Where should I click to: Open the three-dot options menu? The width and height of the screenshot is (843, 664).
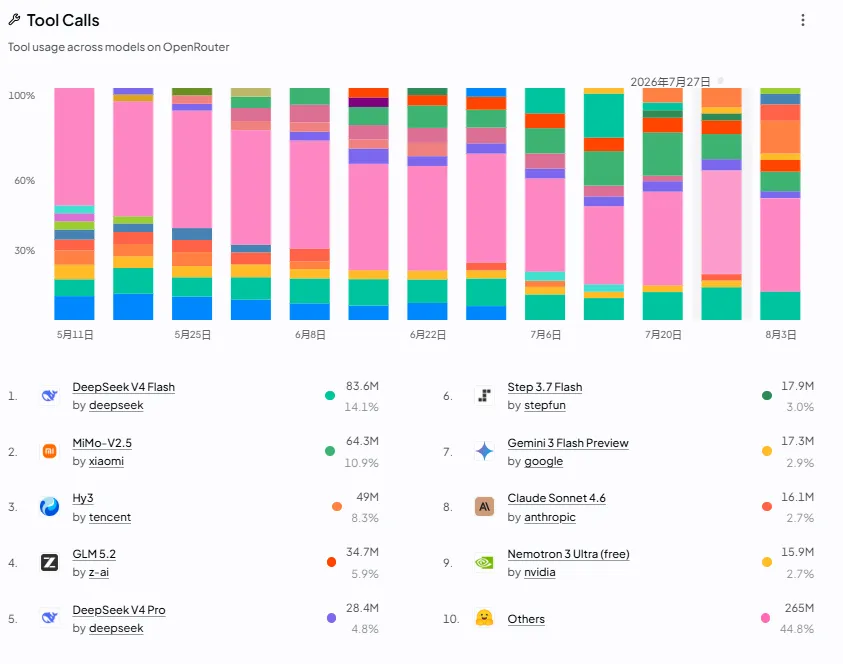pos(803,20)
